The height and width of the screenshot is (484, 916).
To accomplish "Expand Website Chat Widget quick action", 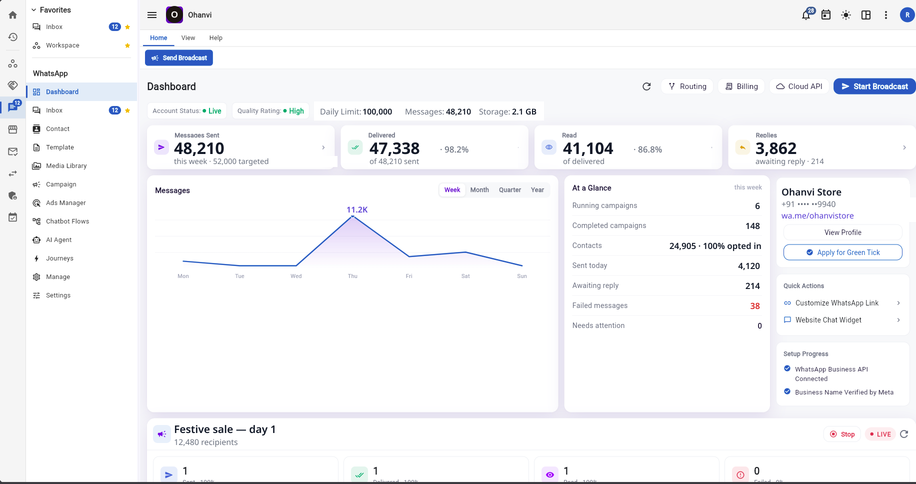I will pyautogui.click(x=898, y=320).
